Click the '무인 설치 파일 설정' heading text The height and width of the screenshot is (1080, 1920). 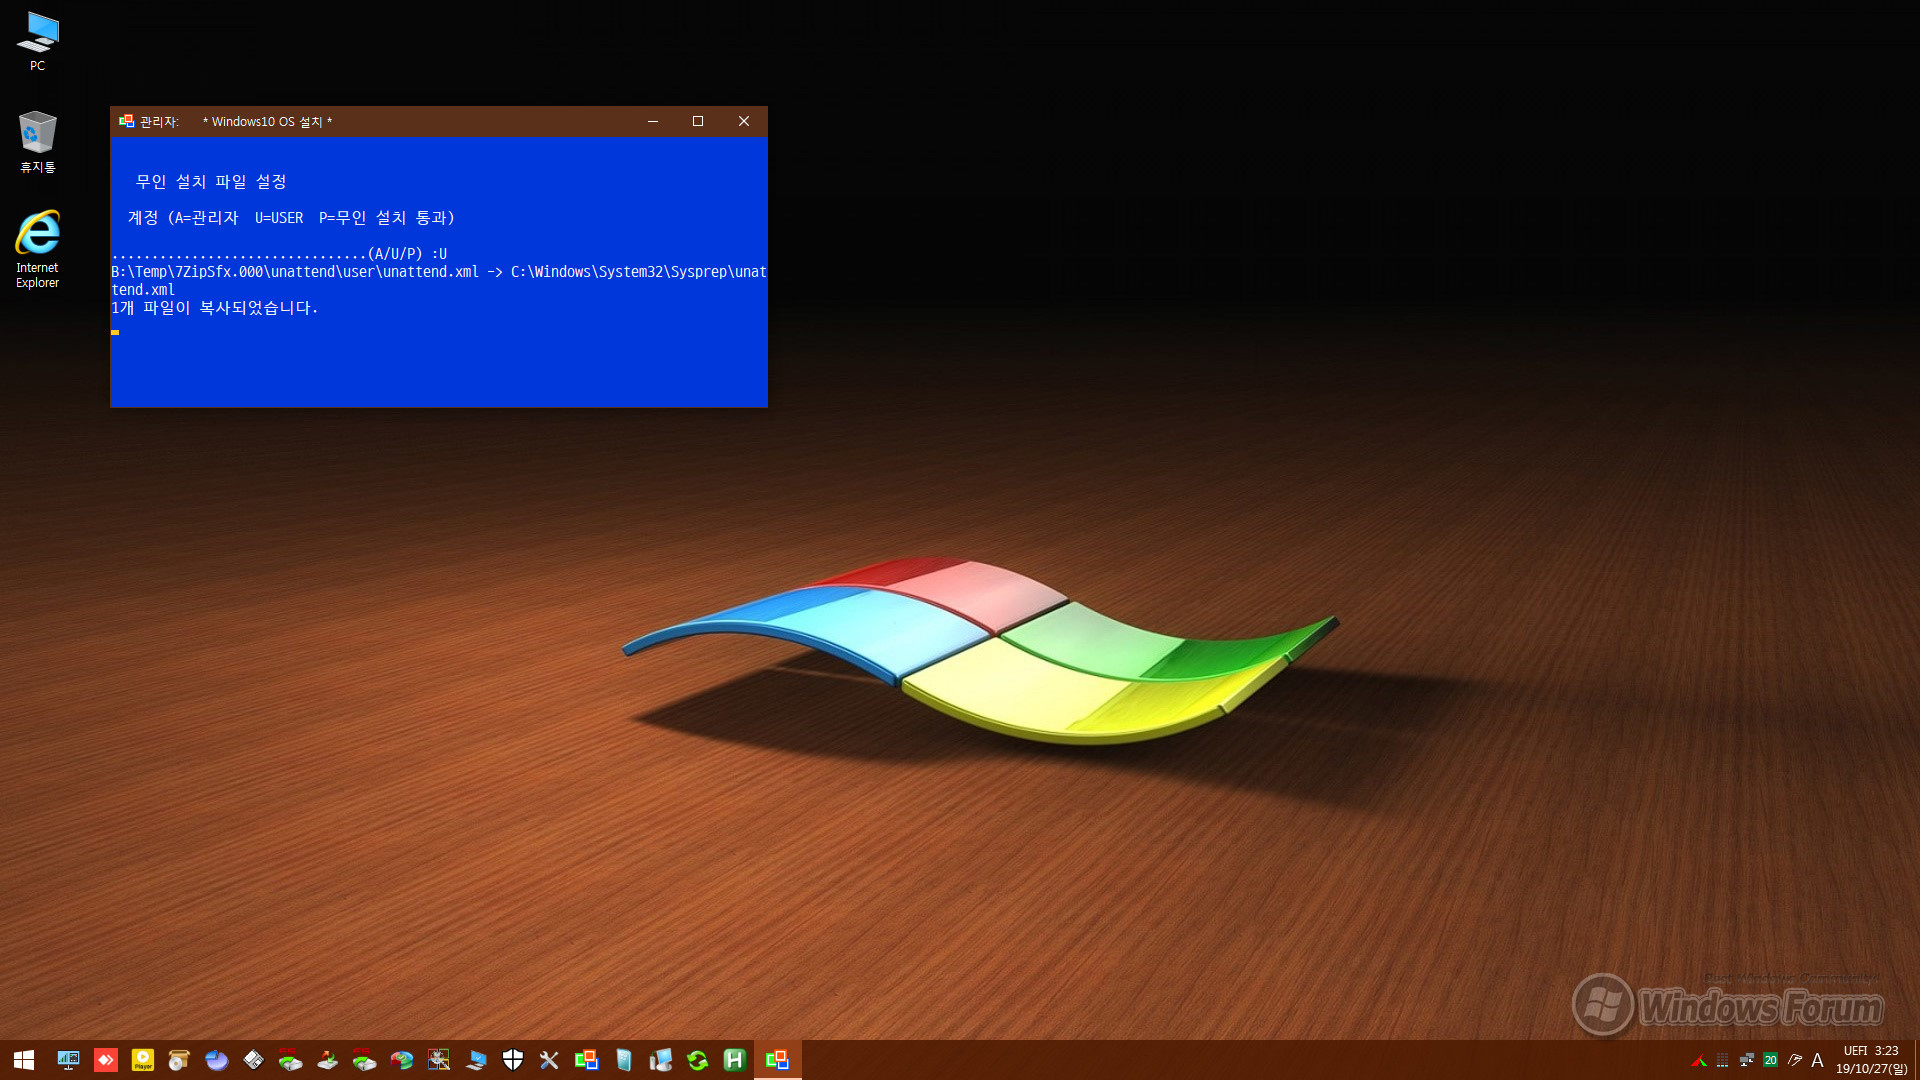[x=211, y=182]
